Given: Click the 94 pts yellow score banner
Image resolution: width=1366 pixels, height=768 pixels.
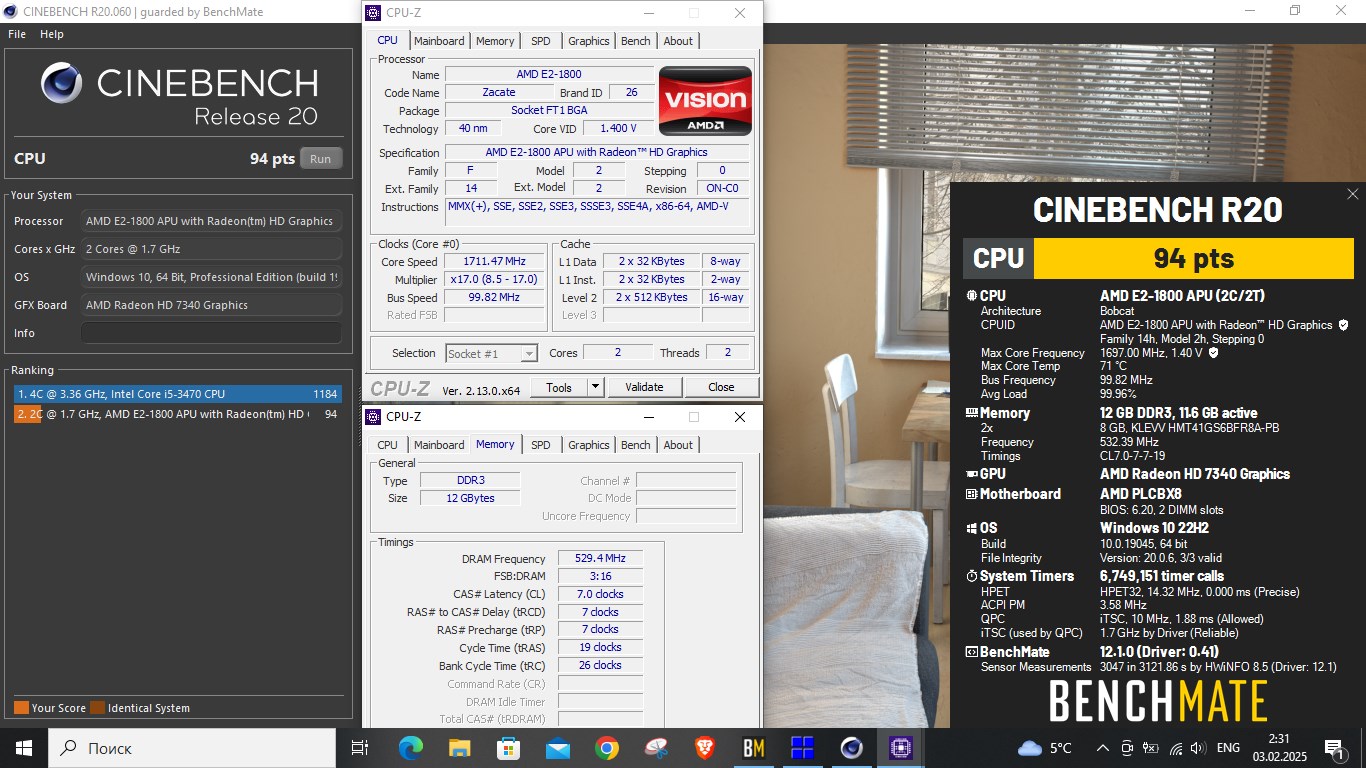Looking at the screenshot, I should pyautogui.click(x=1193, y=258).
